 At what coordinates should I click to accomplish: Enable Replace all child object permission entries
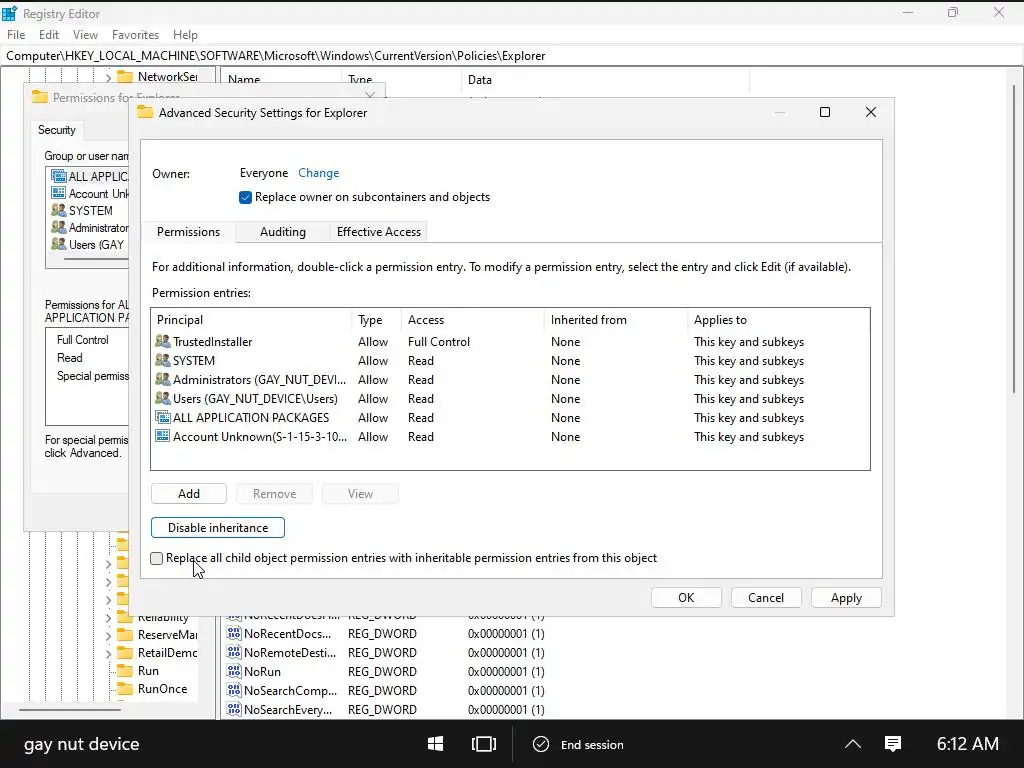click(x=157, y=558)
